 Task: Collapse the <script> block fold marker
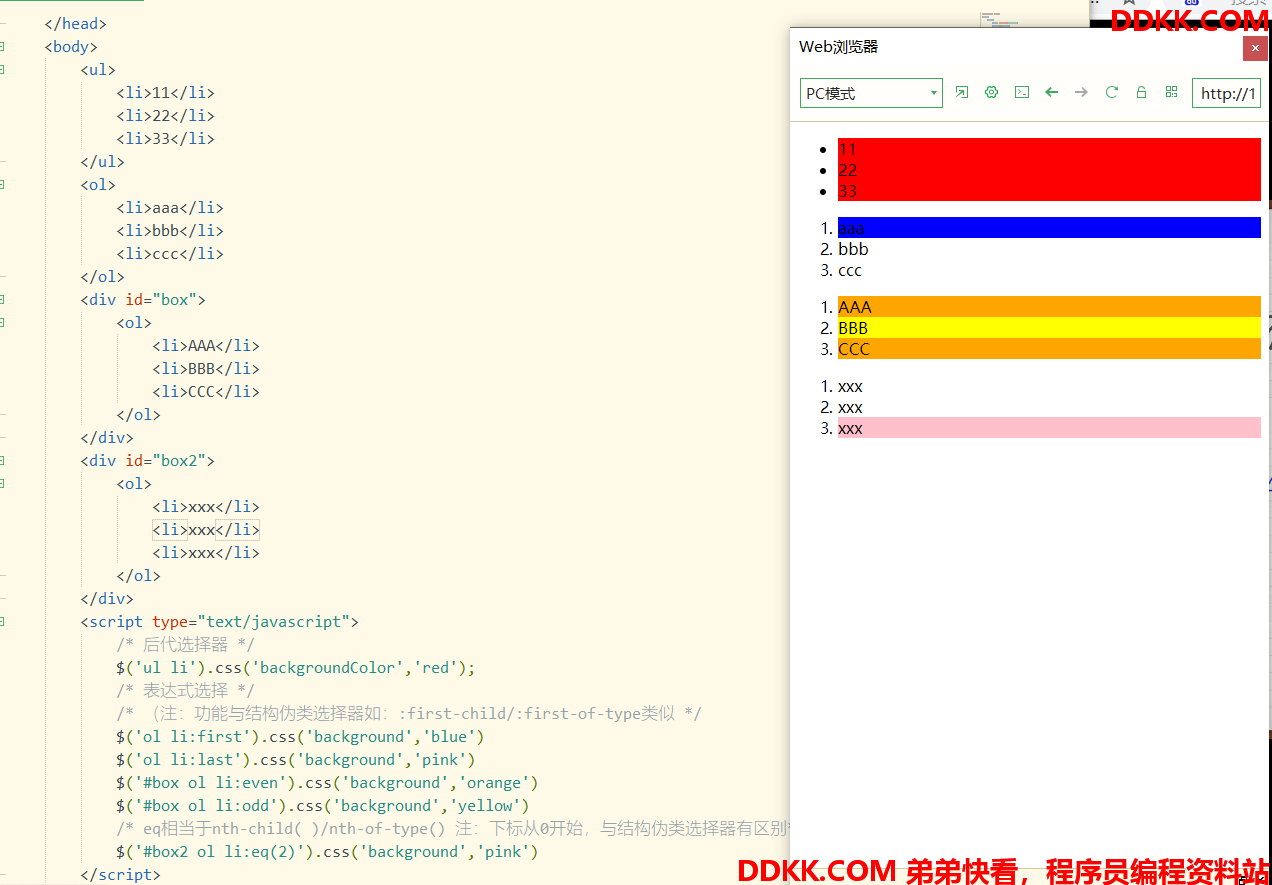tap(2, 622)
